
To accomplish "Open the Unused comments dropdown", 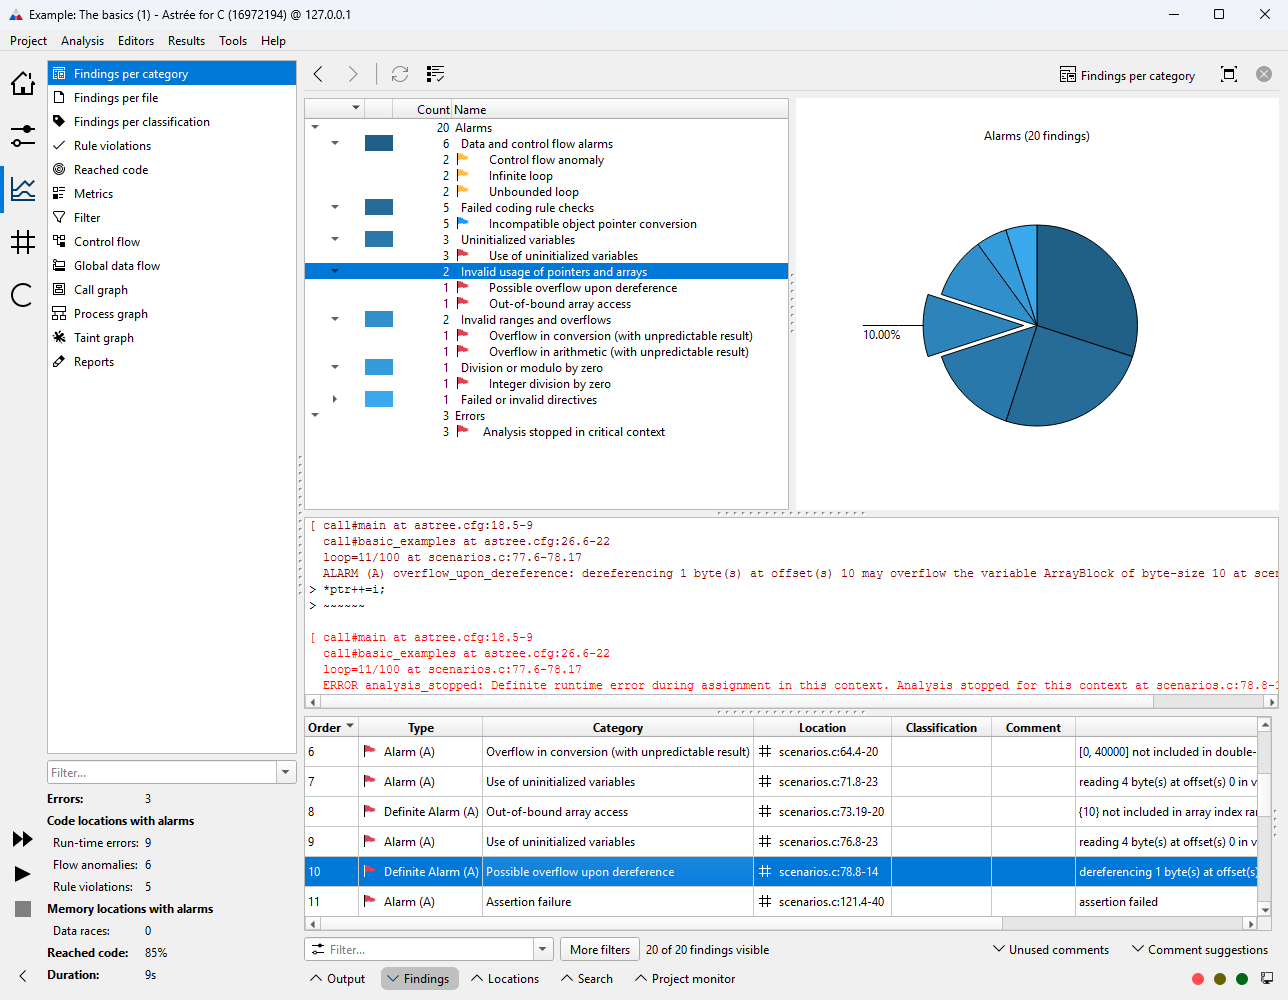I will (1050, 949).
